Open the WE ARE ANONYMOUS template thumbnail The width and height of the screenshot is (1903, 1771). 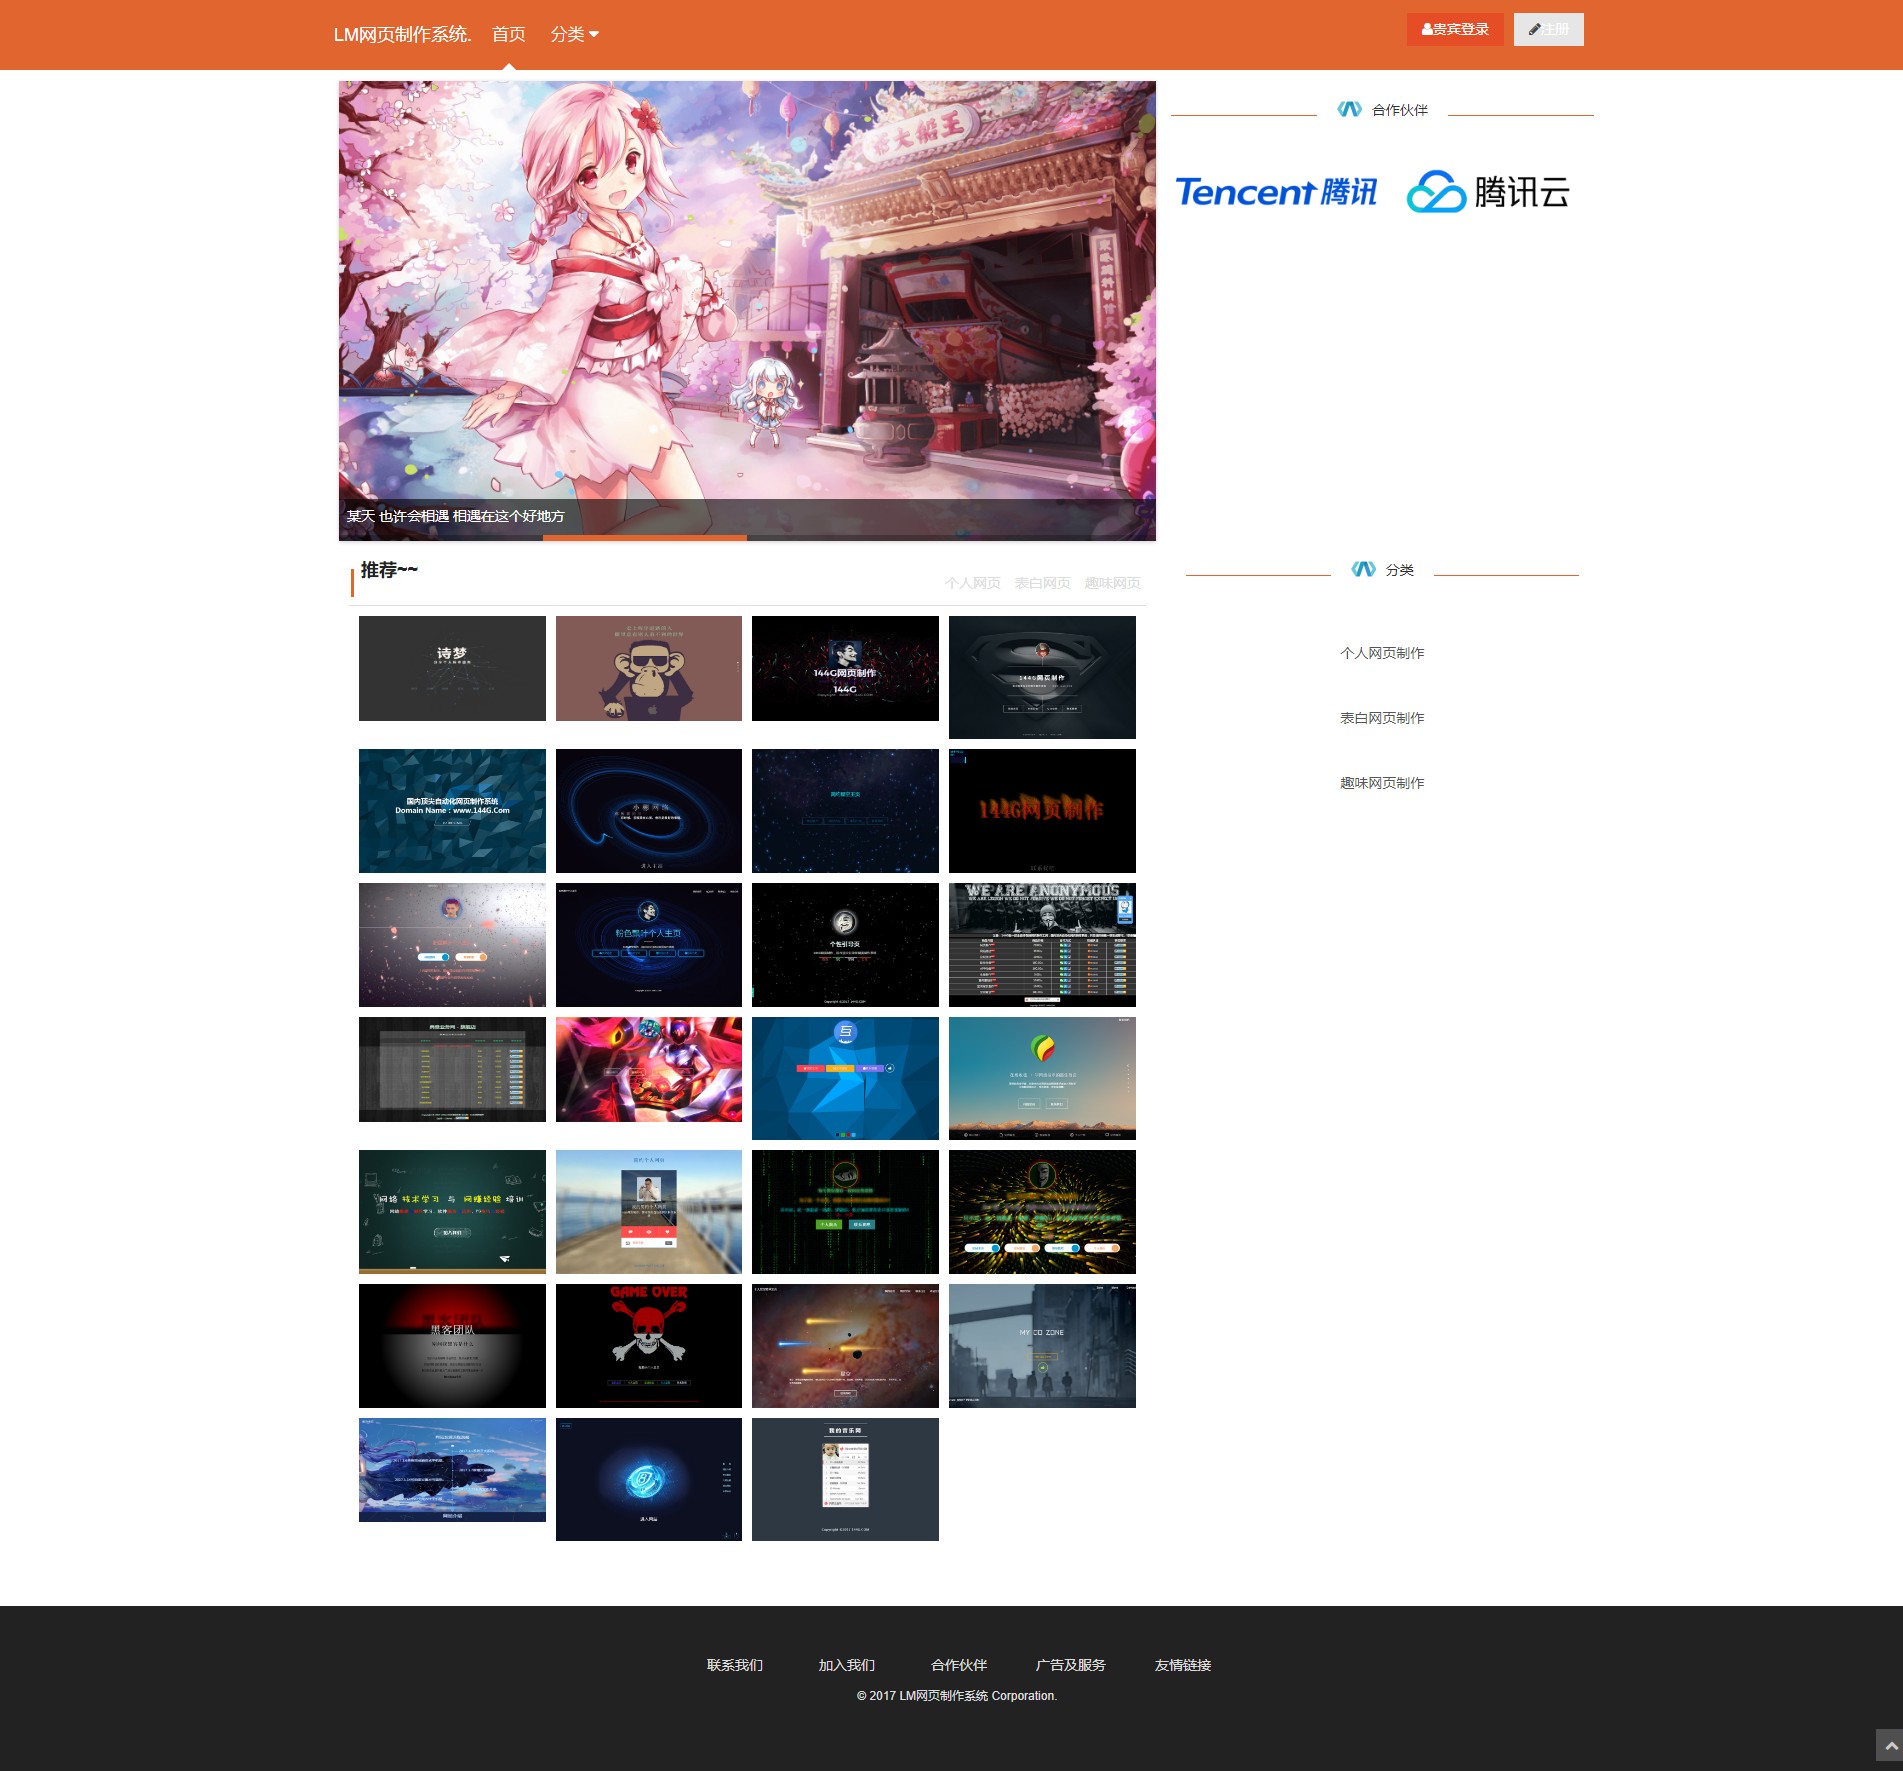coord(1042,944)
